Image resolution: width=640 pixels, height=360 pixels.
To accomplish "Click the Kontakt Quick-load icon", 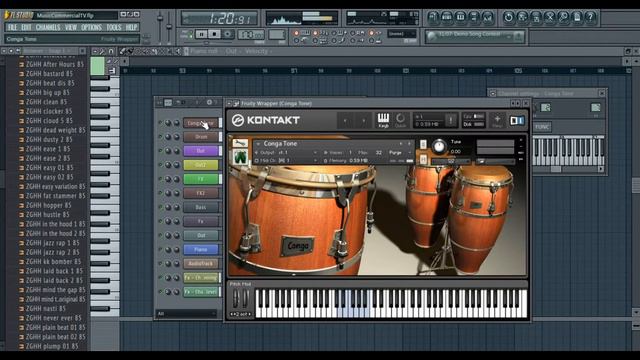I will (400, 120).
